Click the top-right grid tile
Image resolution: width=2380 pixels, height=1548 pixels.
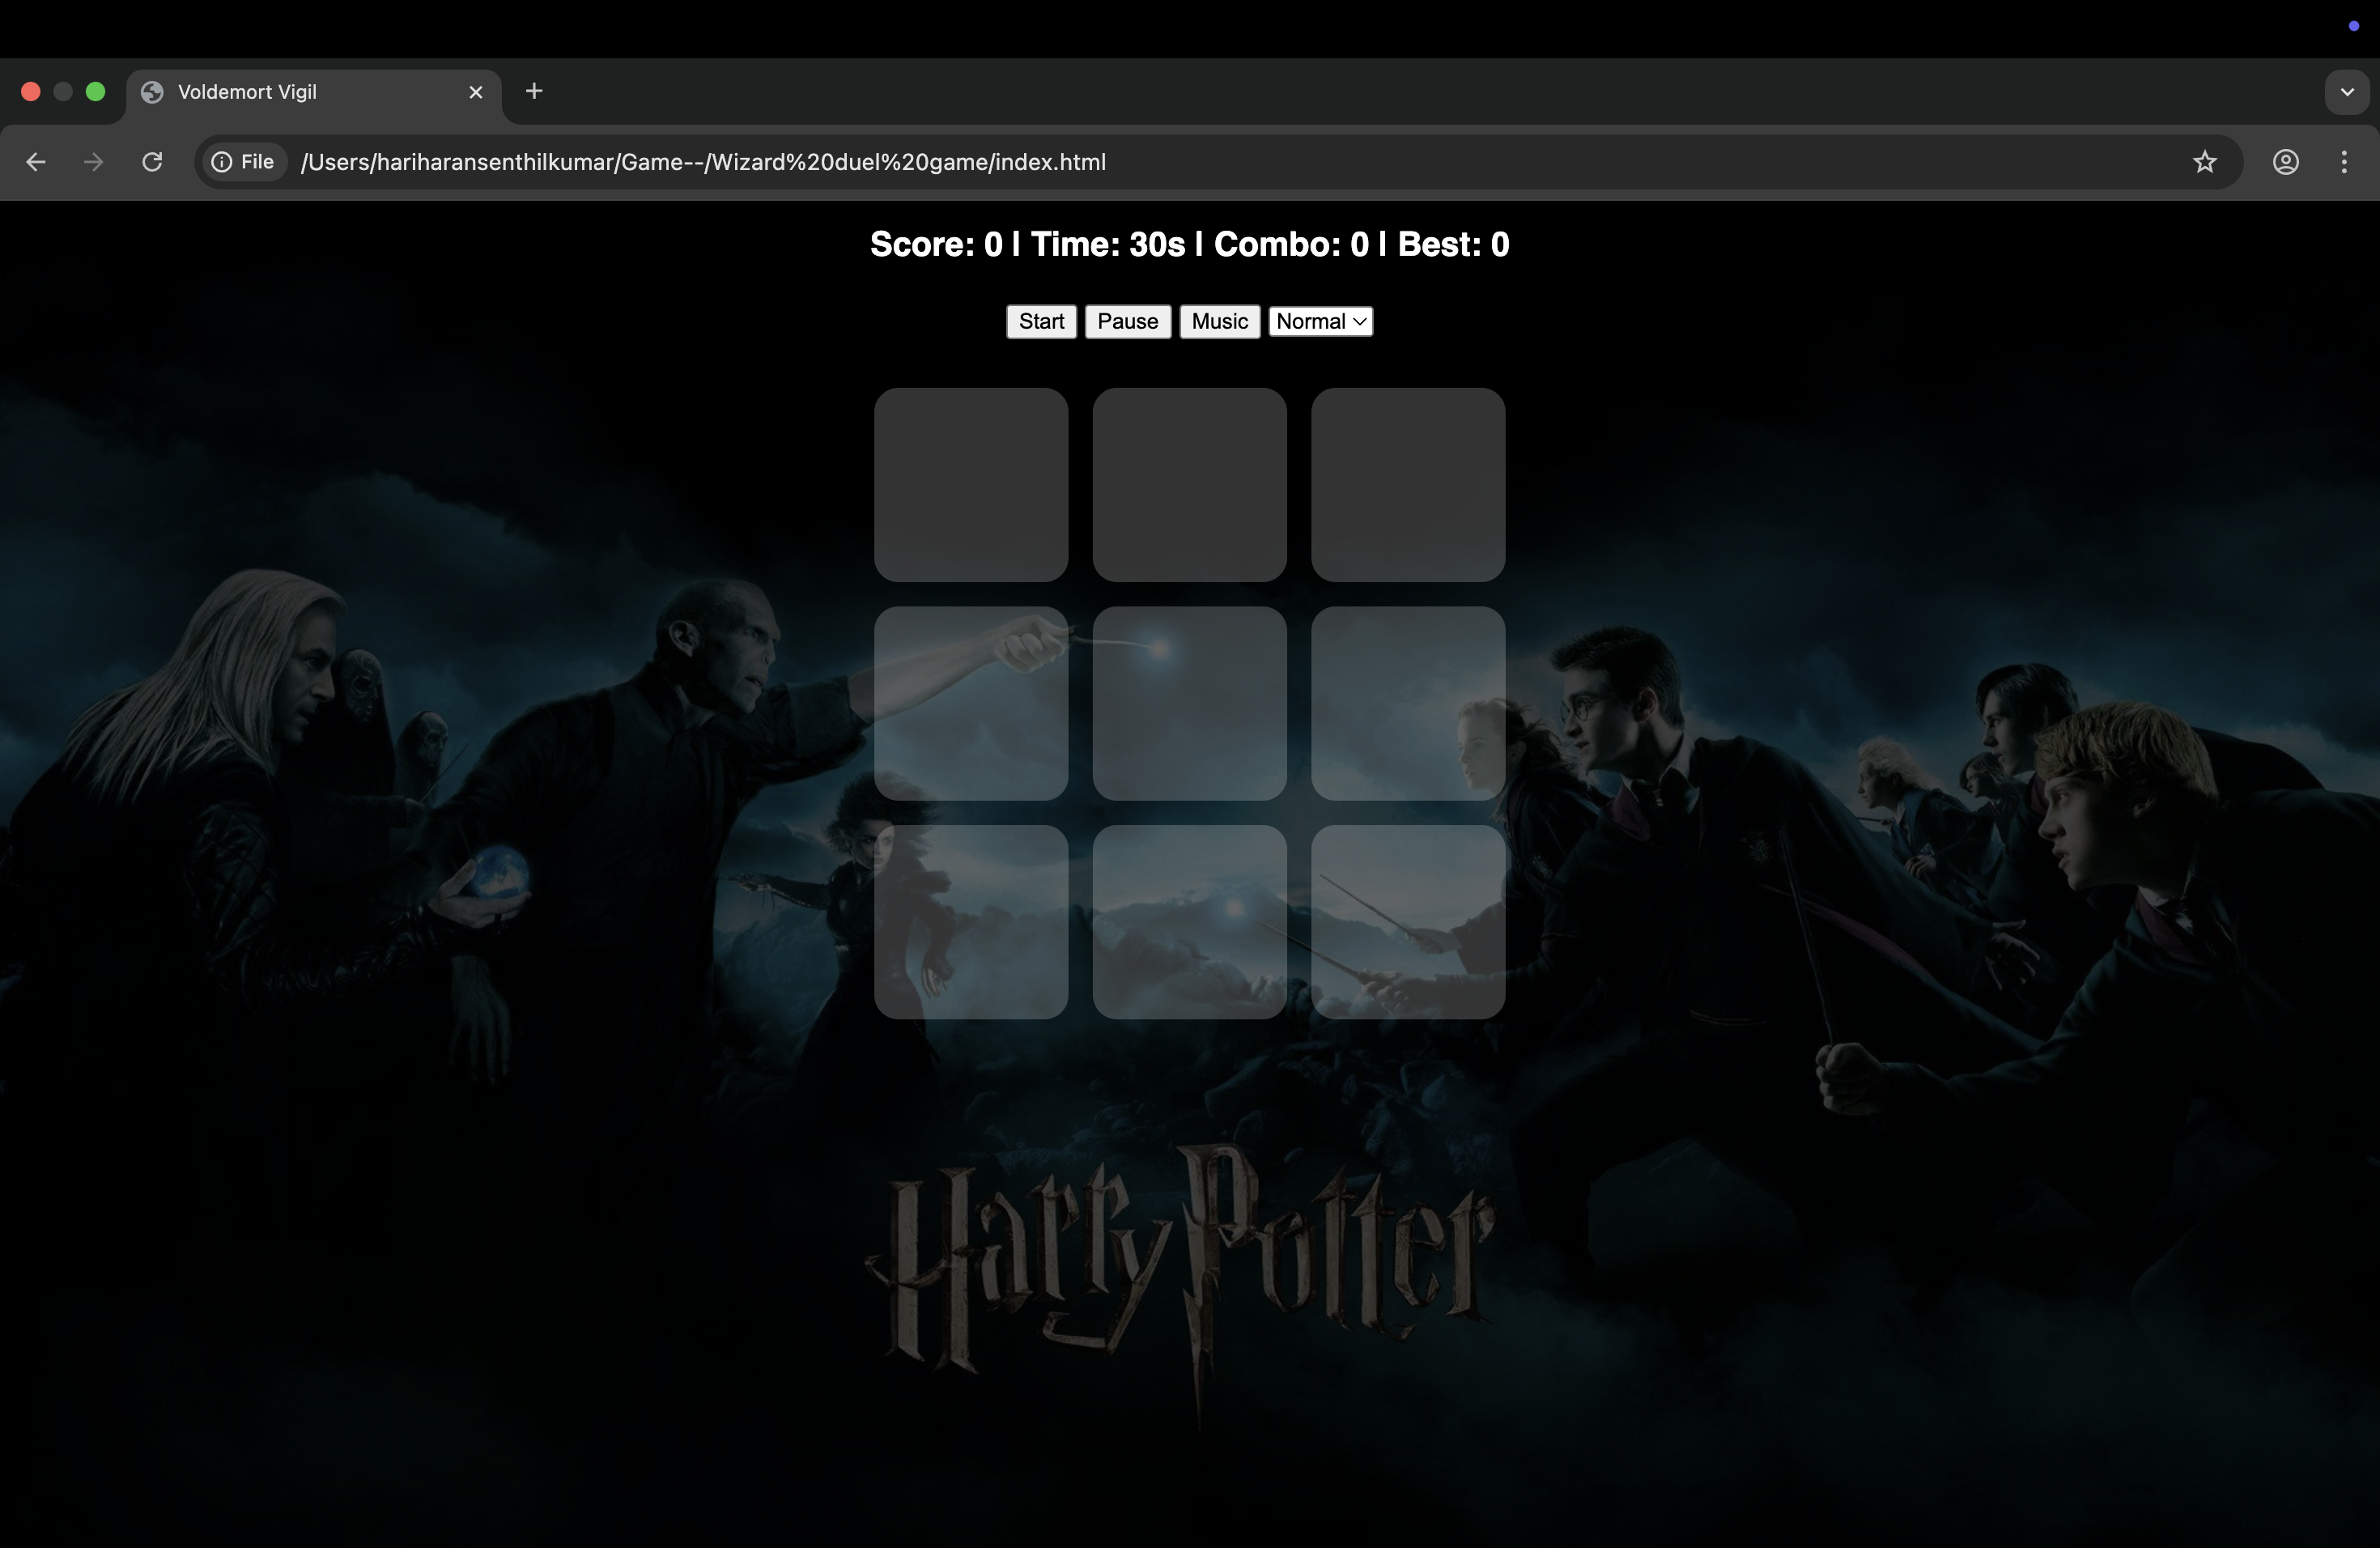(1407, 485)
